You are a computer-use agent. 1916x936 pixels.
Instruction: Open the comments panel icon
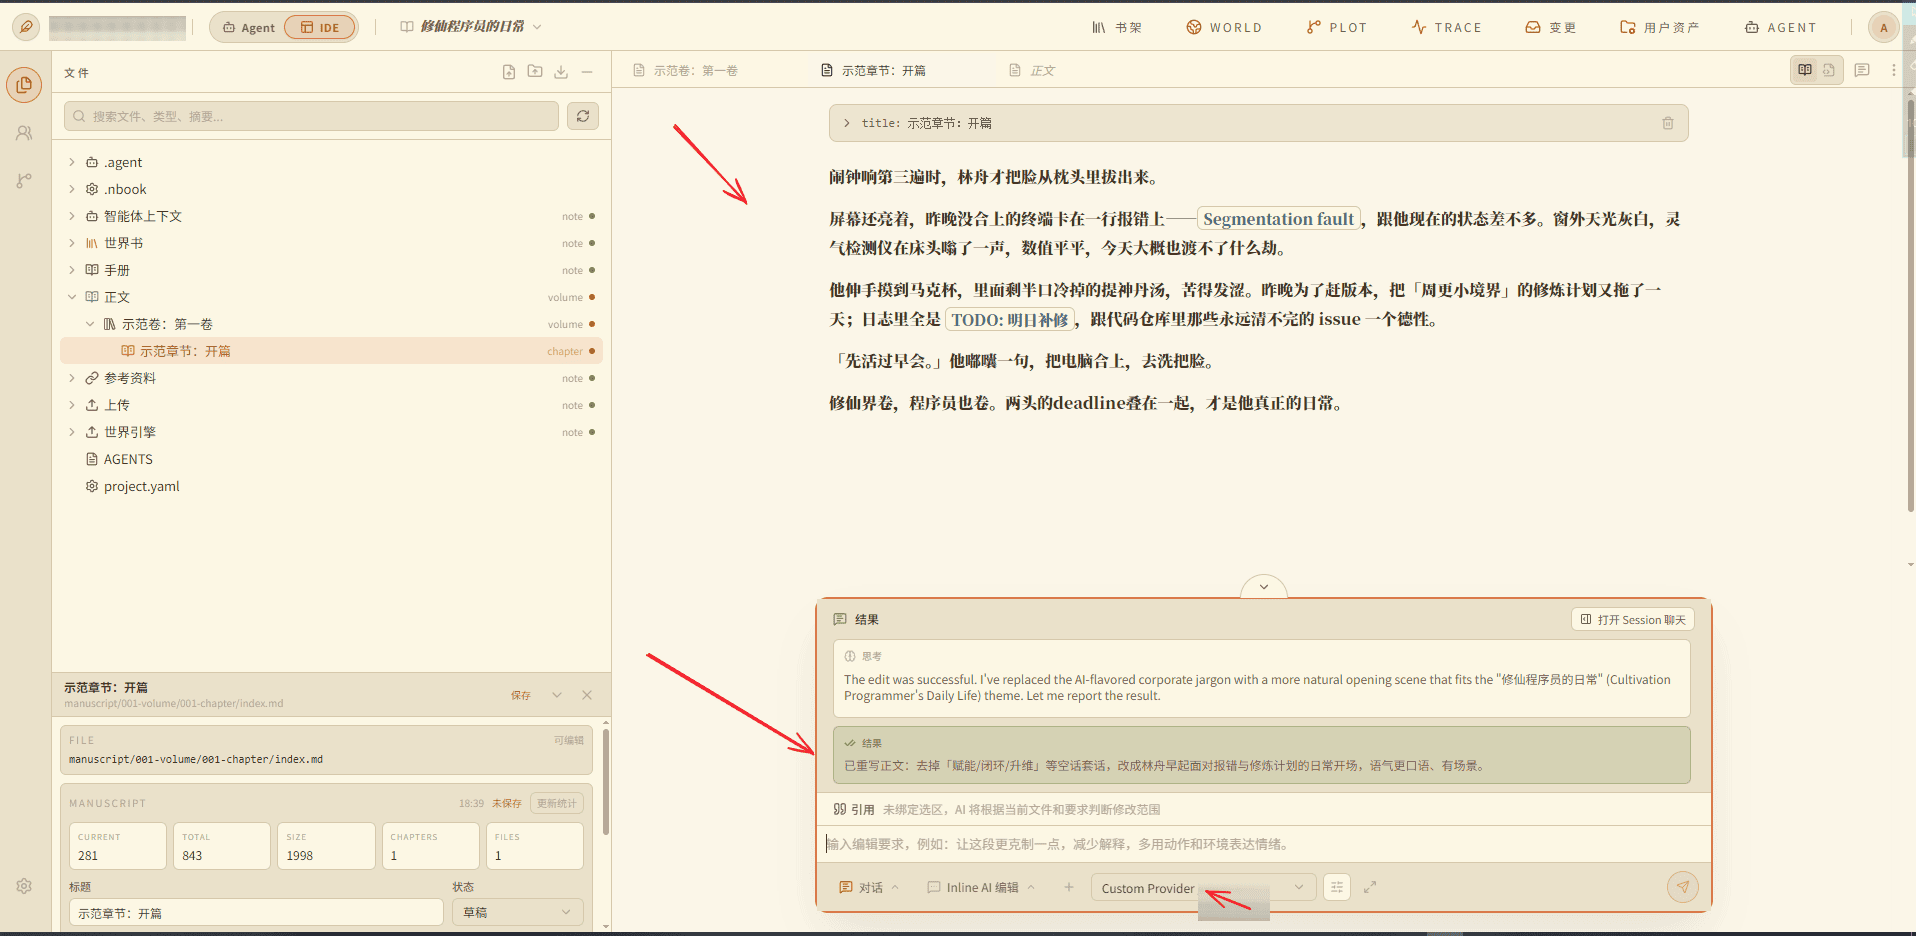1862,70
